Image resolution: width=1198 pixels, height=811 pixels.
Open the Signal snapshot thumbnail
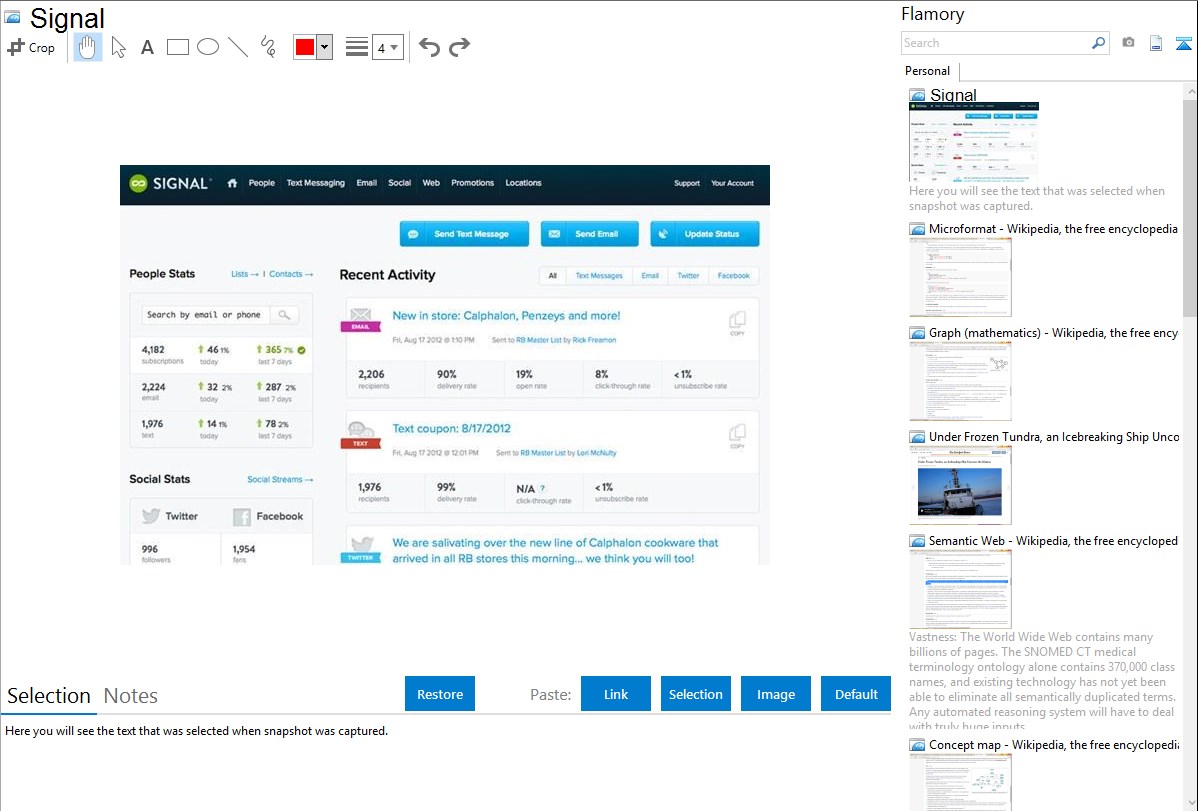pos(974,142)
